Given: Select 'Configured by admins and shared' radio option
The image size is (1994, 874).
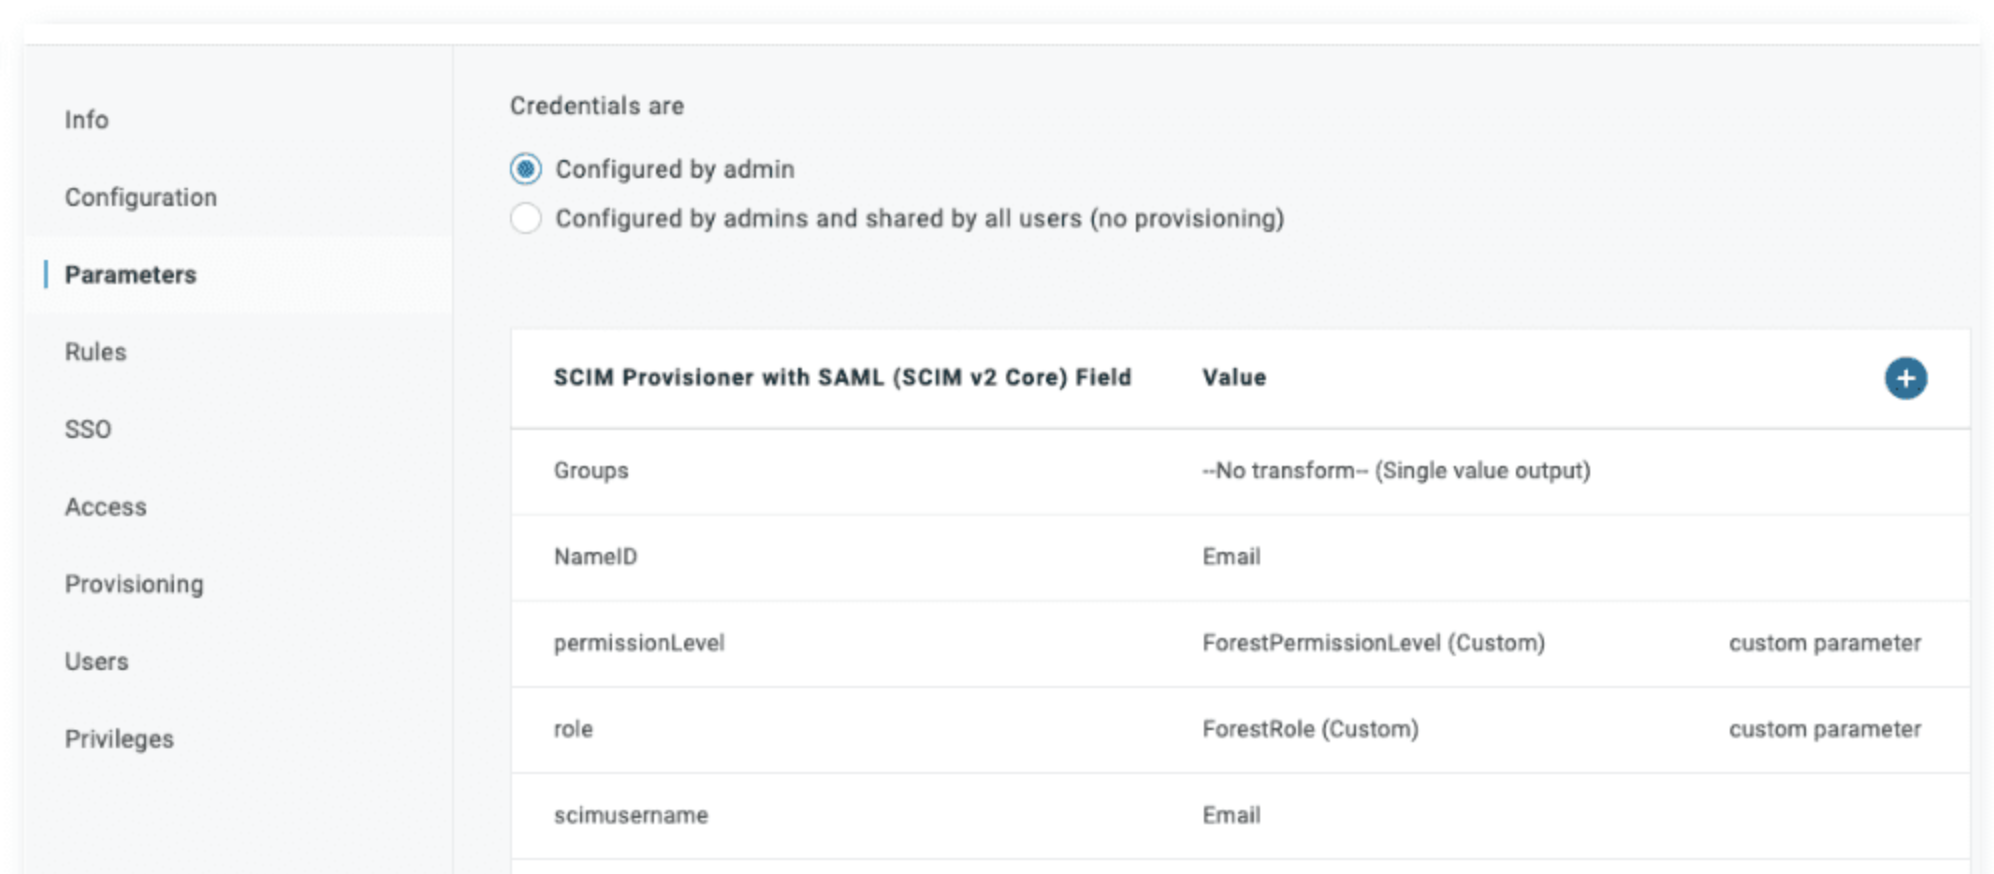Looking at the screenshot, I should (526, 218).
